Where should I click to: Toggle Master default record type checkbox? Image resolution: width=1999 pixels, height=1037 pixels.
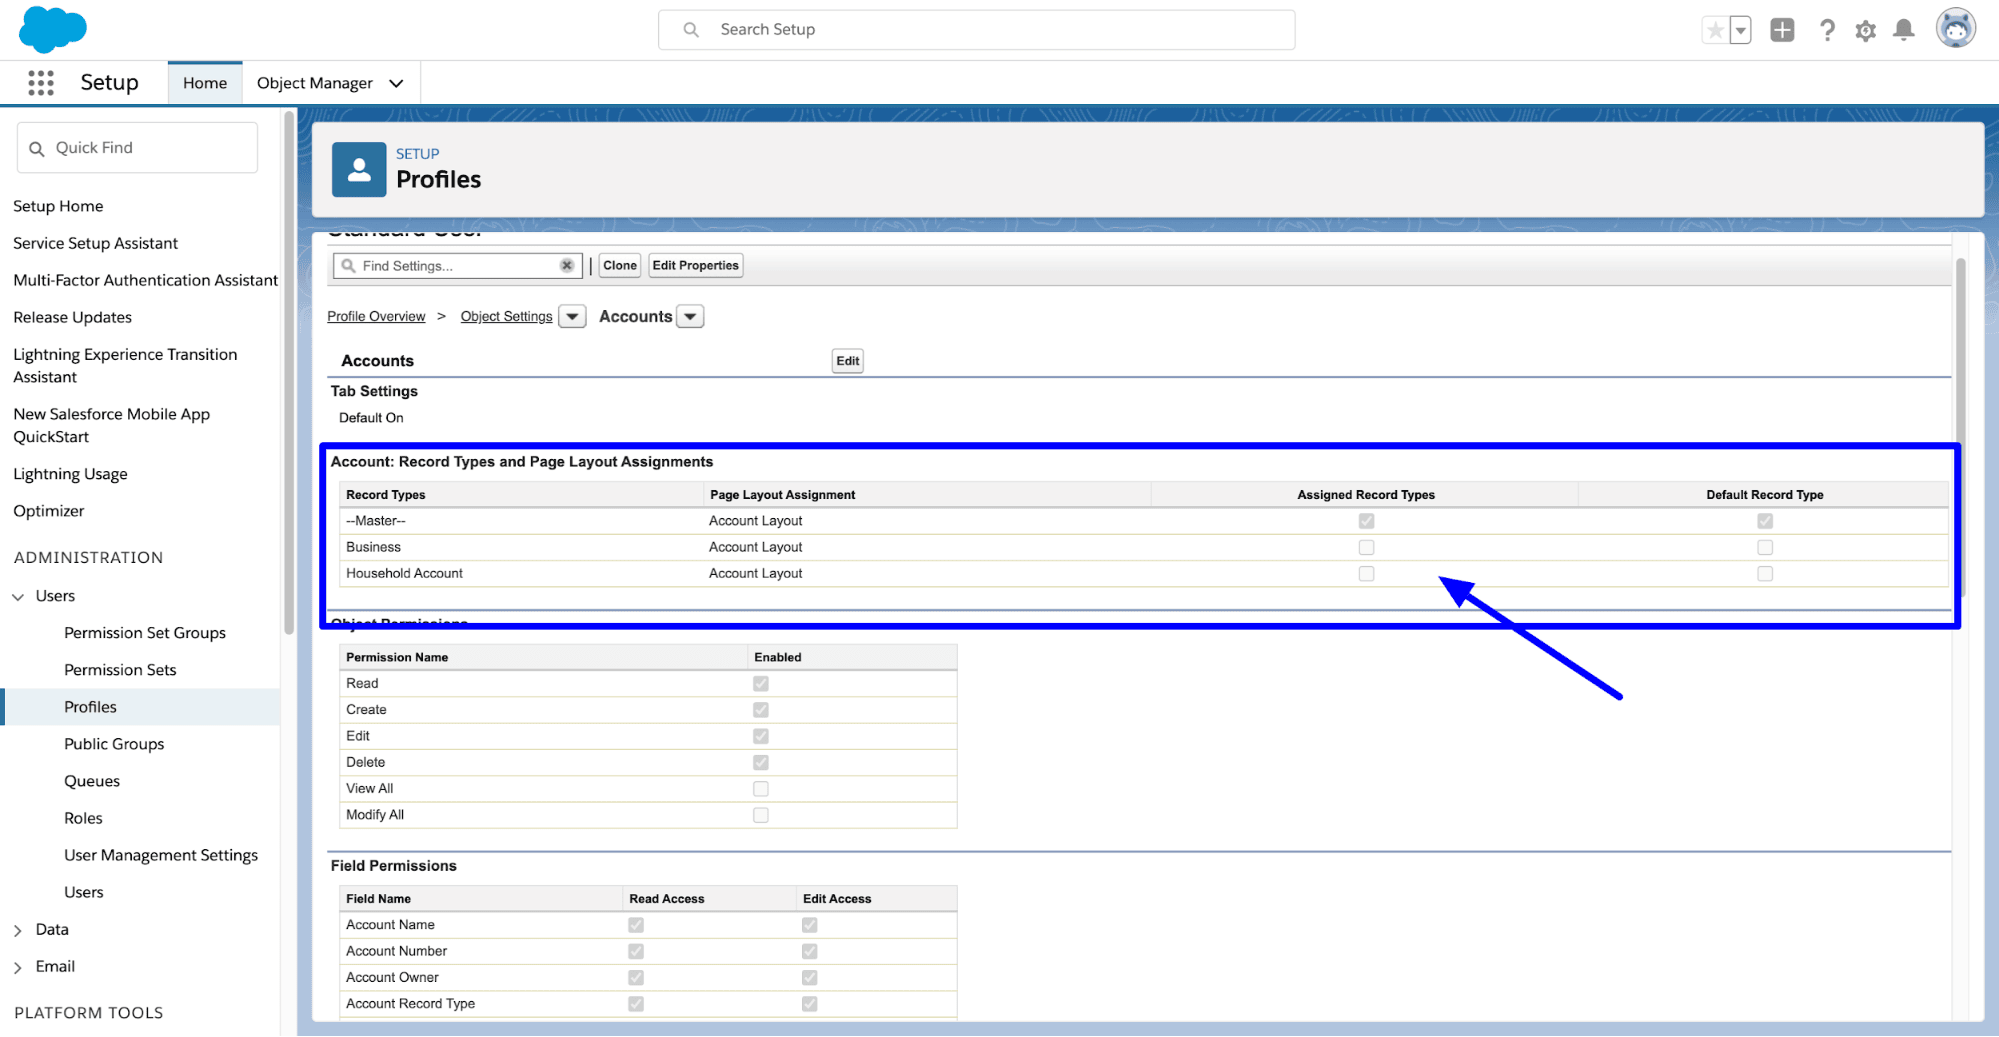[1765, 521]
